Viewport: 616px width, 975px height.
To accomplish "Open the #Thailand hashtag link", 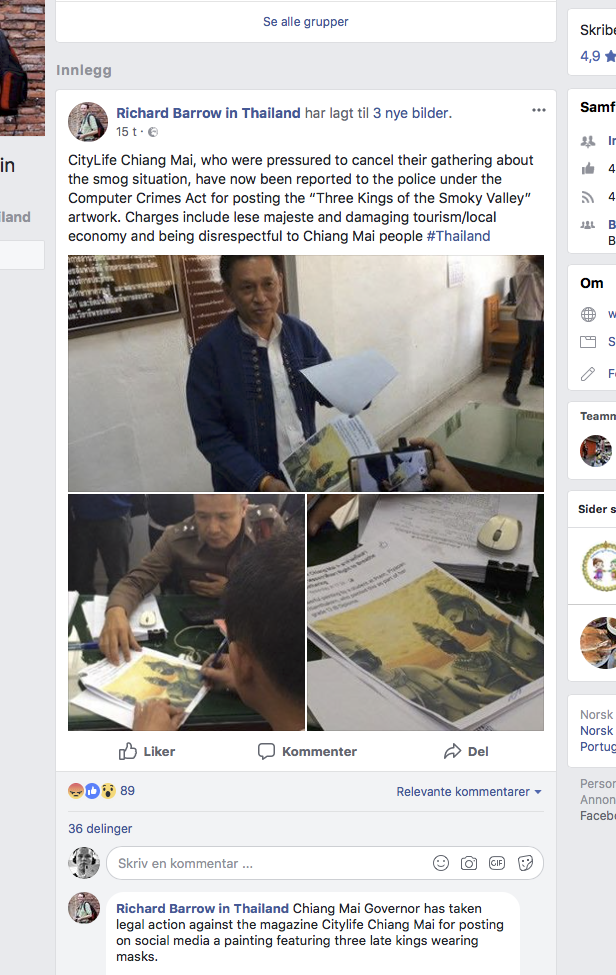I will (458, 236).
